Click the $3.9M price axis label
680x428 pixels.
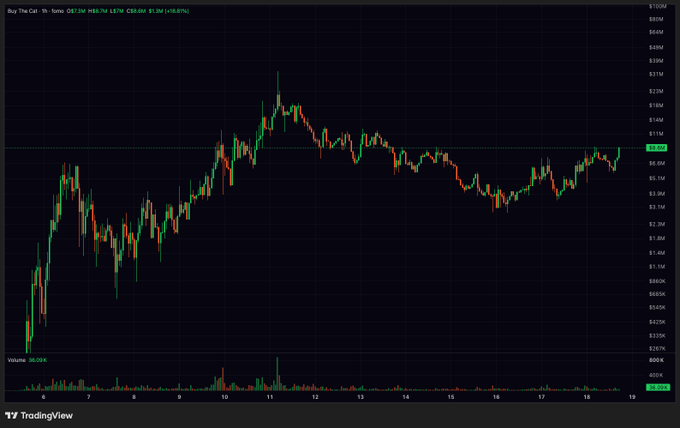(x=657, y=194)
